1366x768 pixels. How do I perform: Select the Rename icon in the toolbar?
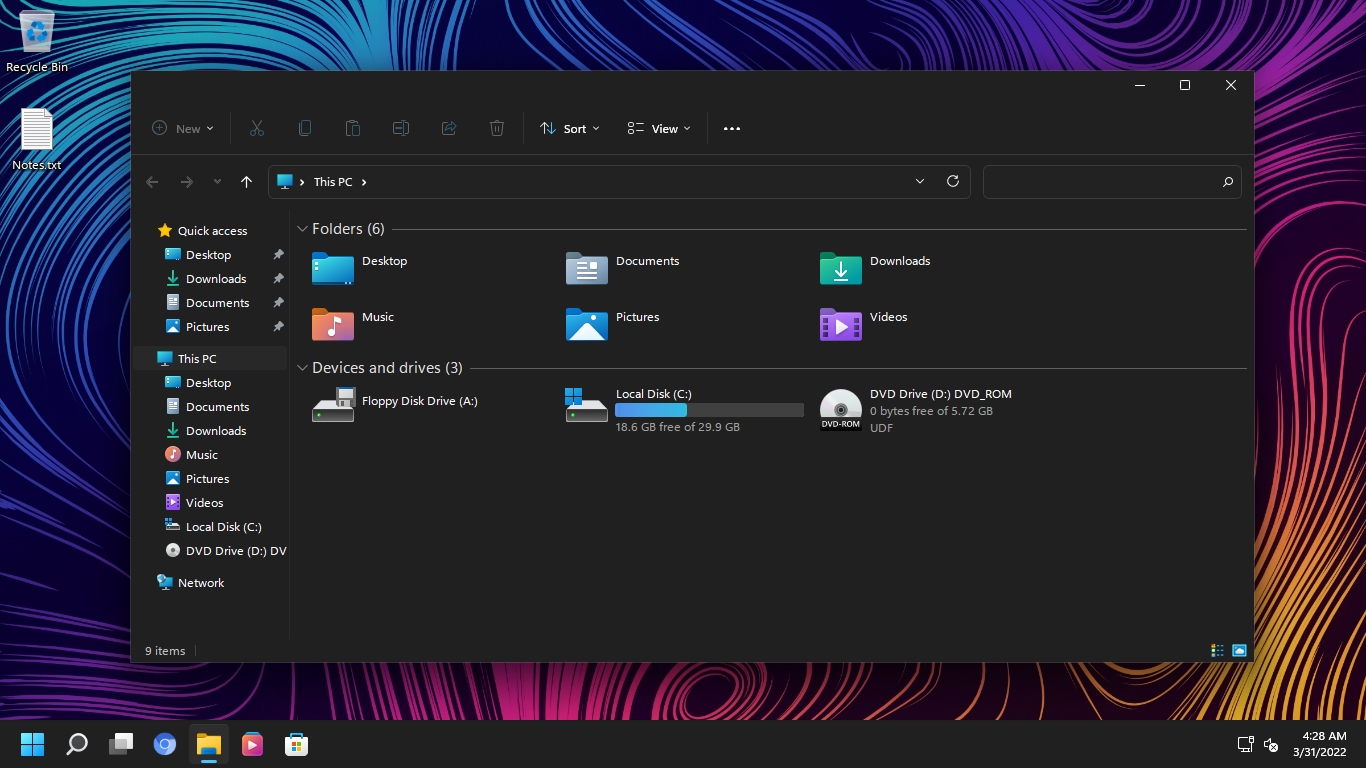[400, 128]
